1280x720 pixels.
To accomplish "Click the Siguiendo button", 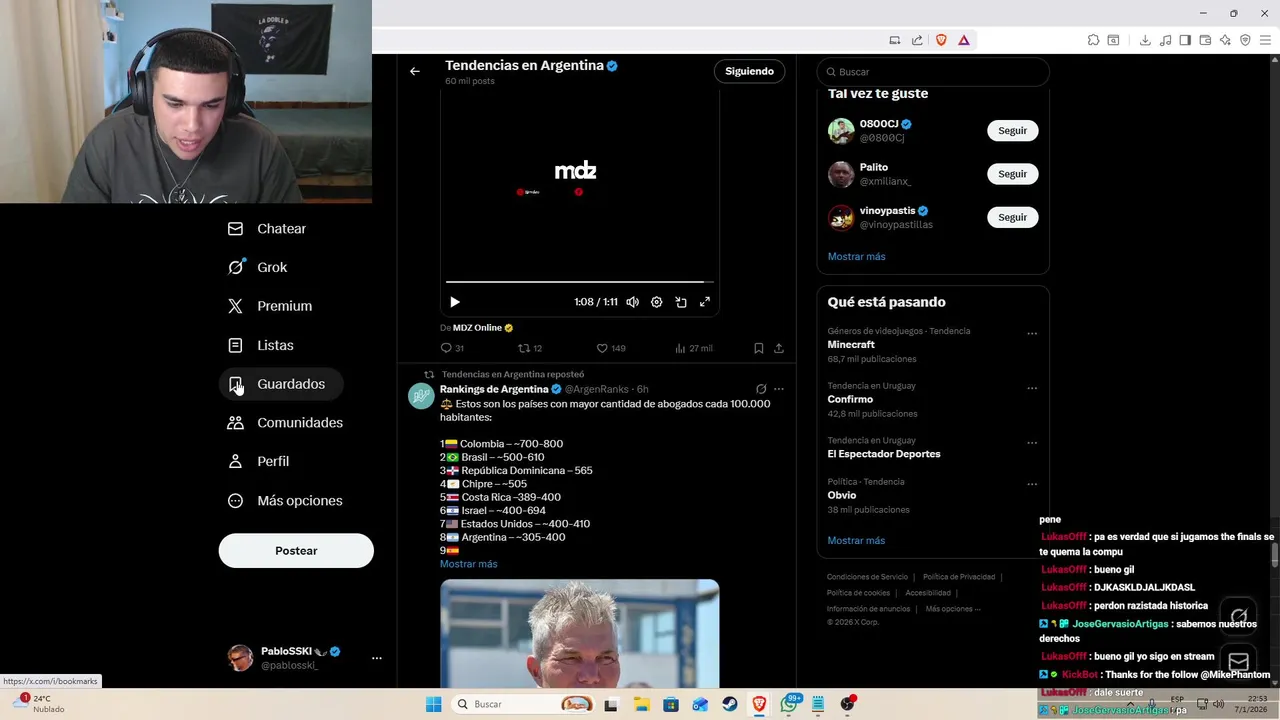I will tap(749, 71).
